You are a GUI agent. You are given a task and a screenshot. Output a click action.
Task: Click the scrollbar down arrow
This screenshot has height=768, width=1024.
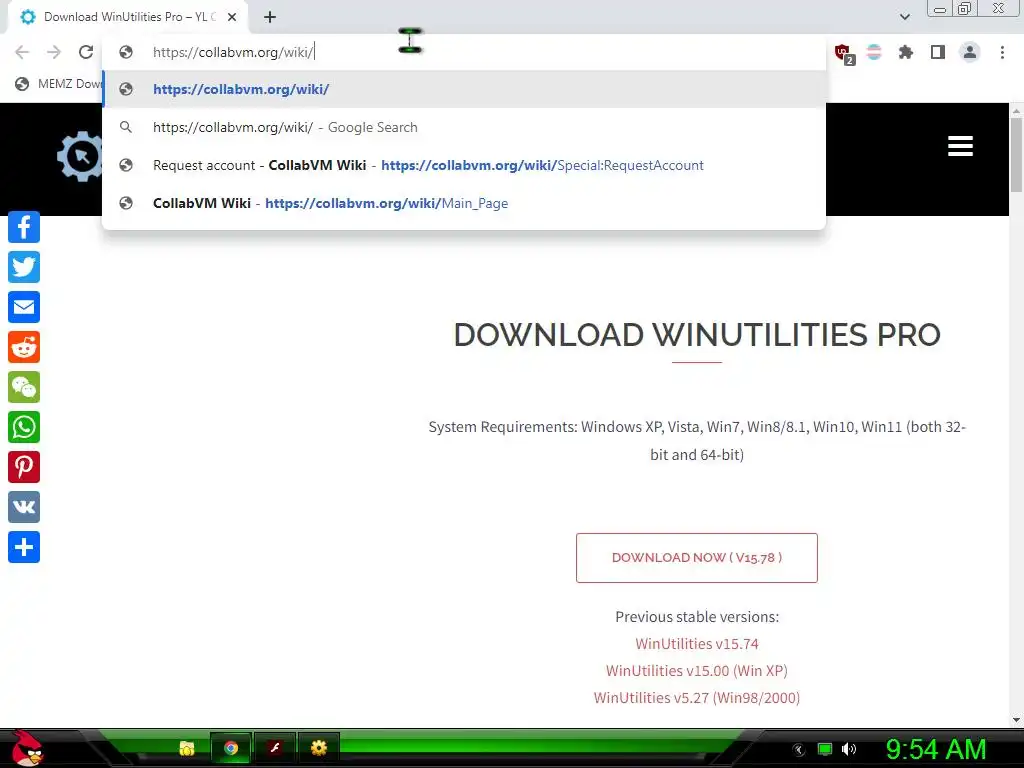click(x=1016, y=720)
